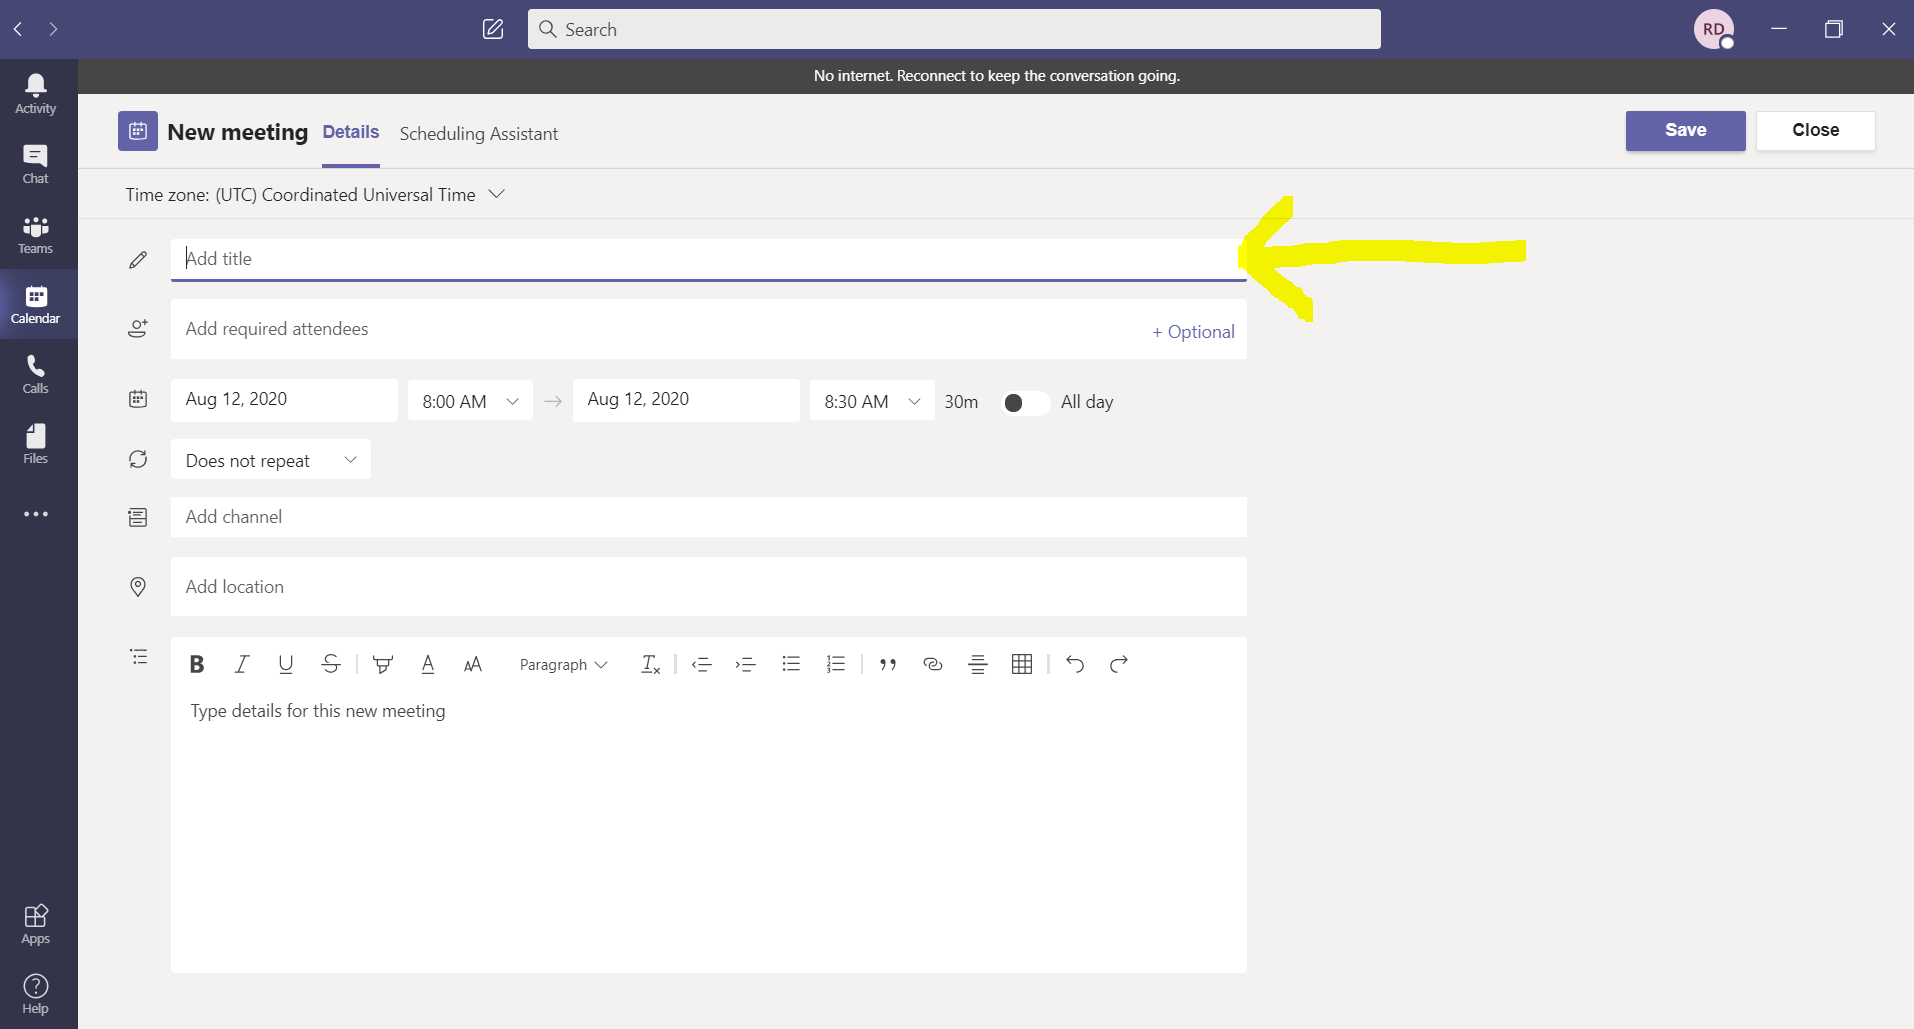Viewport: 1914px width, 1029px height.
Task: Open the Does not repeat dropdown
Action: (271, 459)
